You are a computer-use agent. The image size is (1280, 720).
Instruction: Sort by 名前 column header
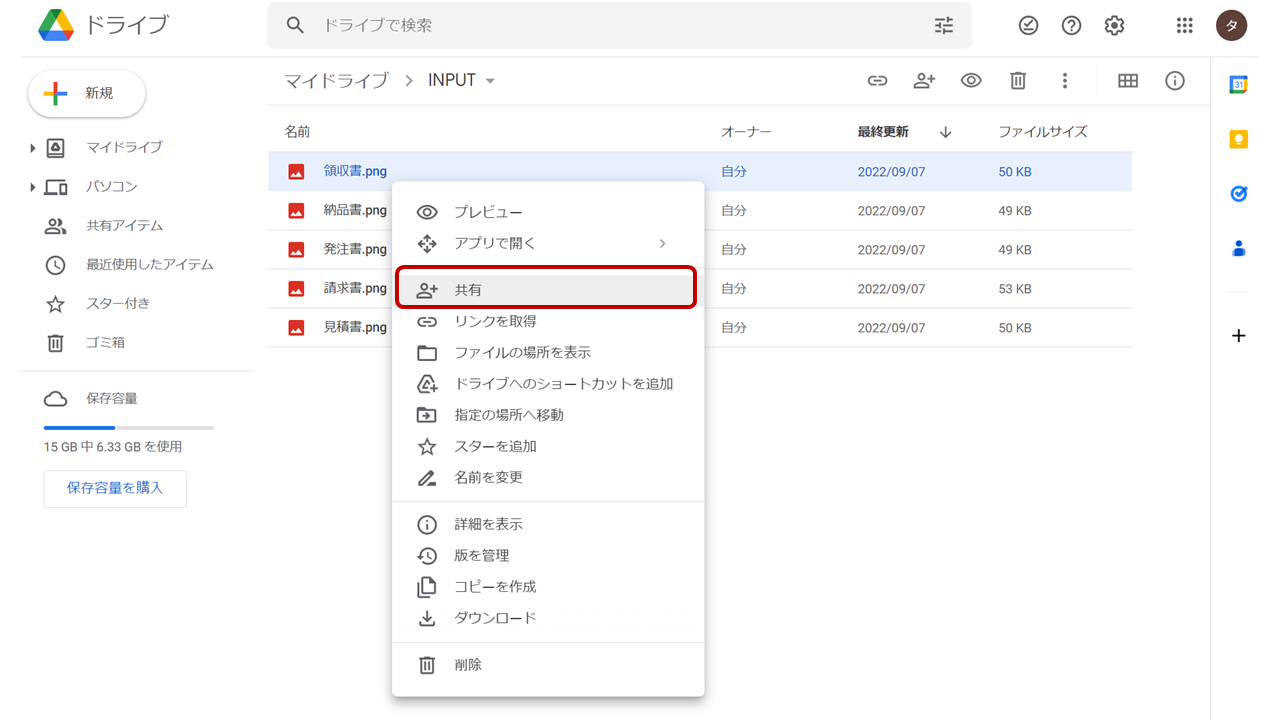pyautogui.click(x=297, y=131)
